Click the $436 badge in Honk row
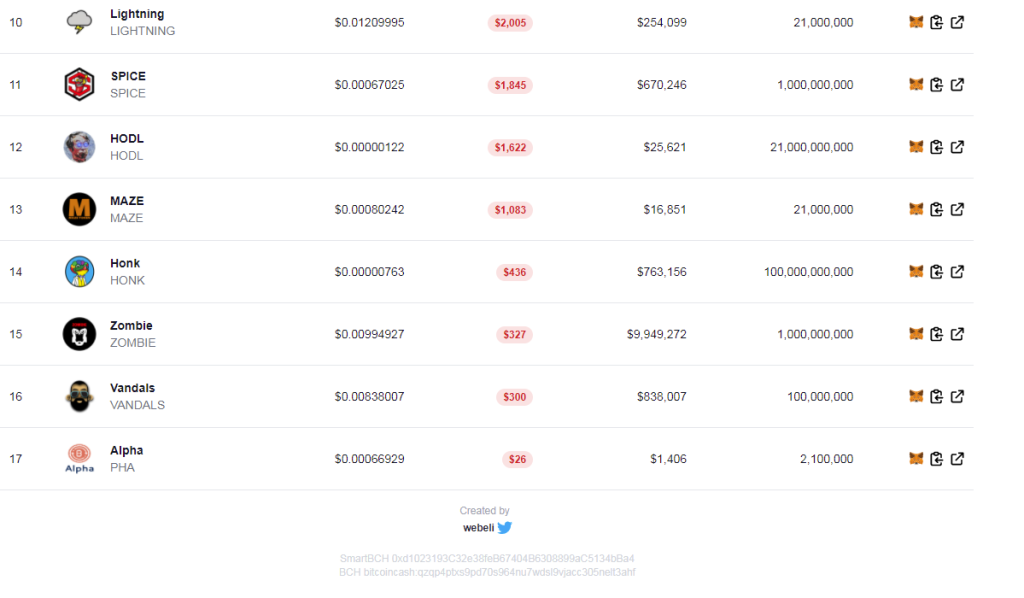Viewport: 1024px width, 598px height. tap(515, 272)
